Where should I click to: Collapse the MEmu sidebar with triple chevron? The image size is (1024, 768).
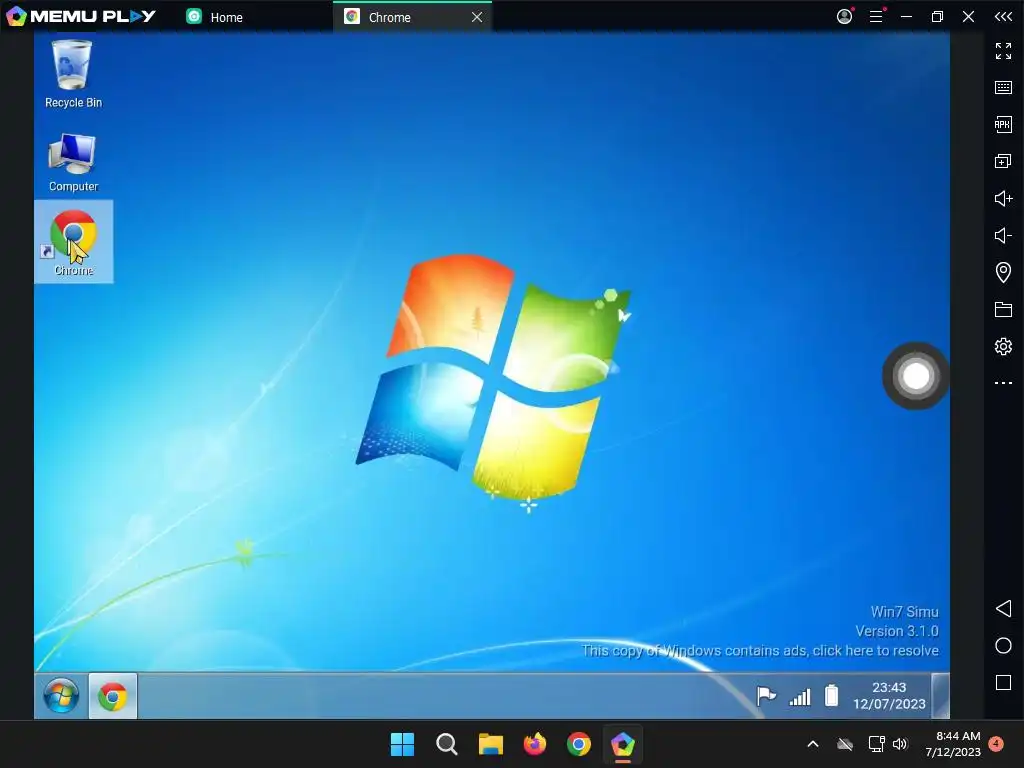1003,16
